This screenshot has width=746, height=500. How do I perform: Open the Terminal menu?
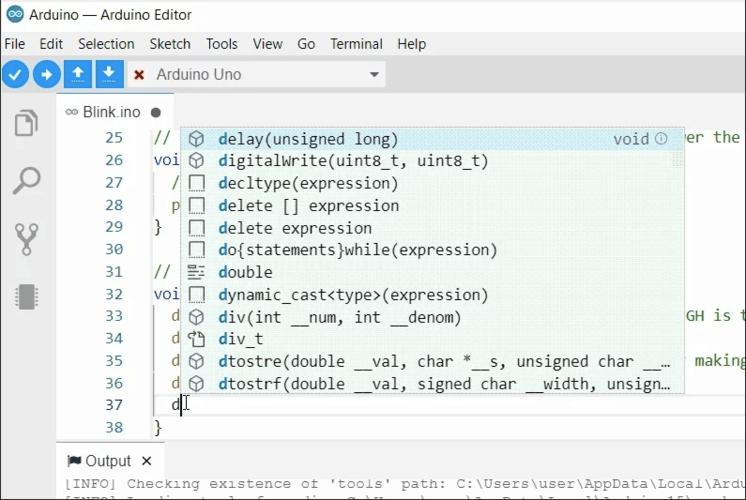(x=356, y=44)
